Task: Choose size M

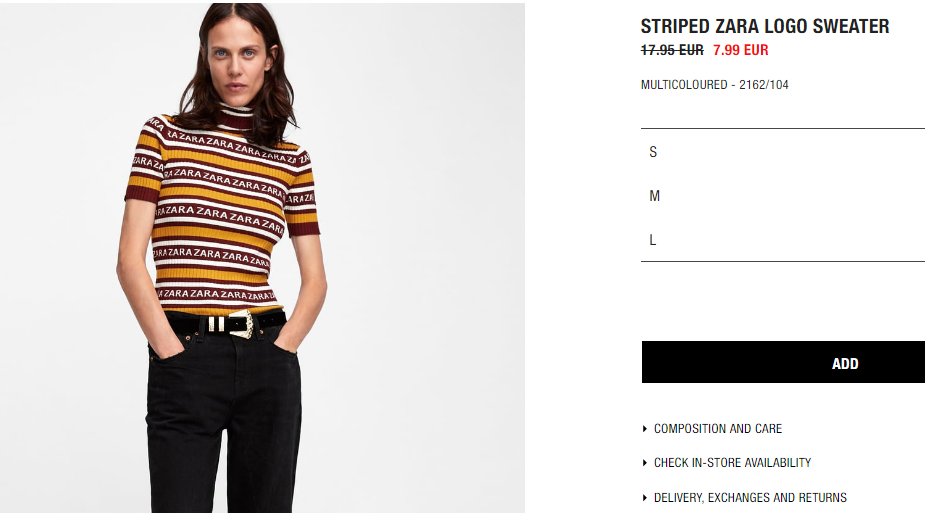Action: point(783,196)
